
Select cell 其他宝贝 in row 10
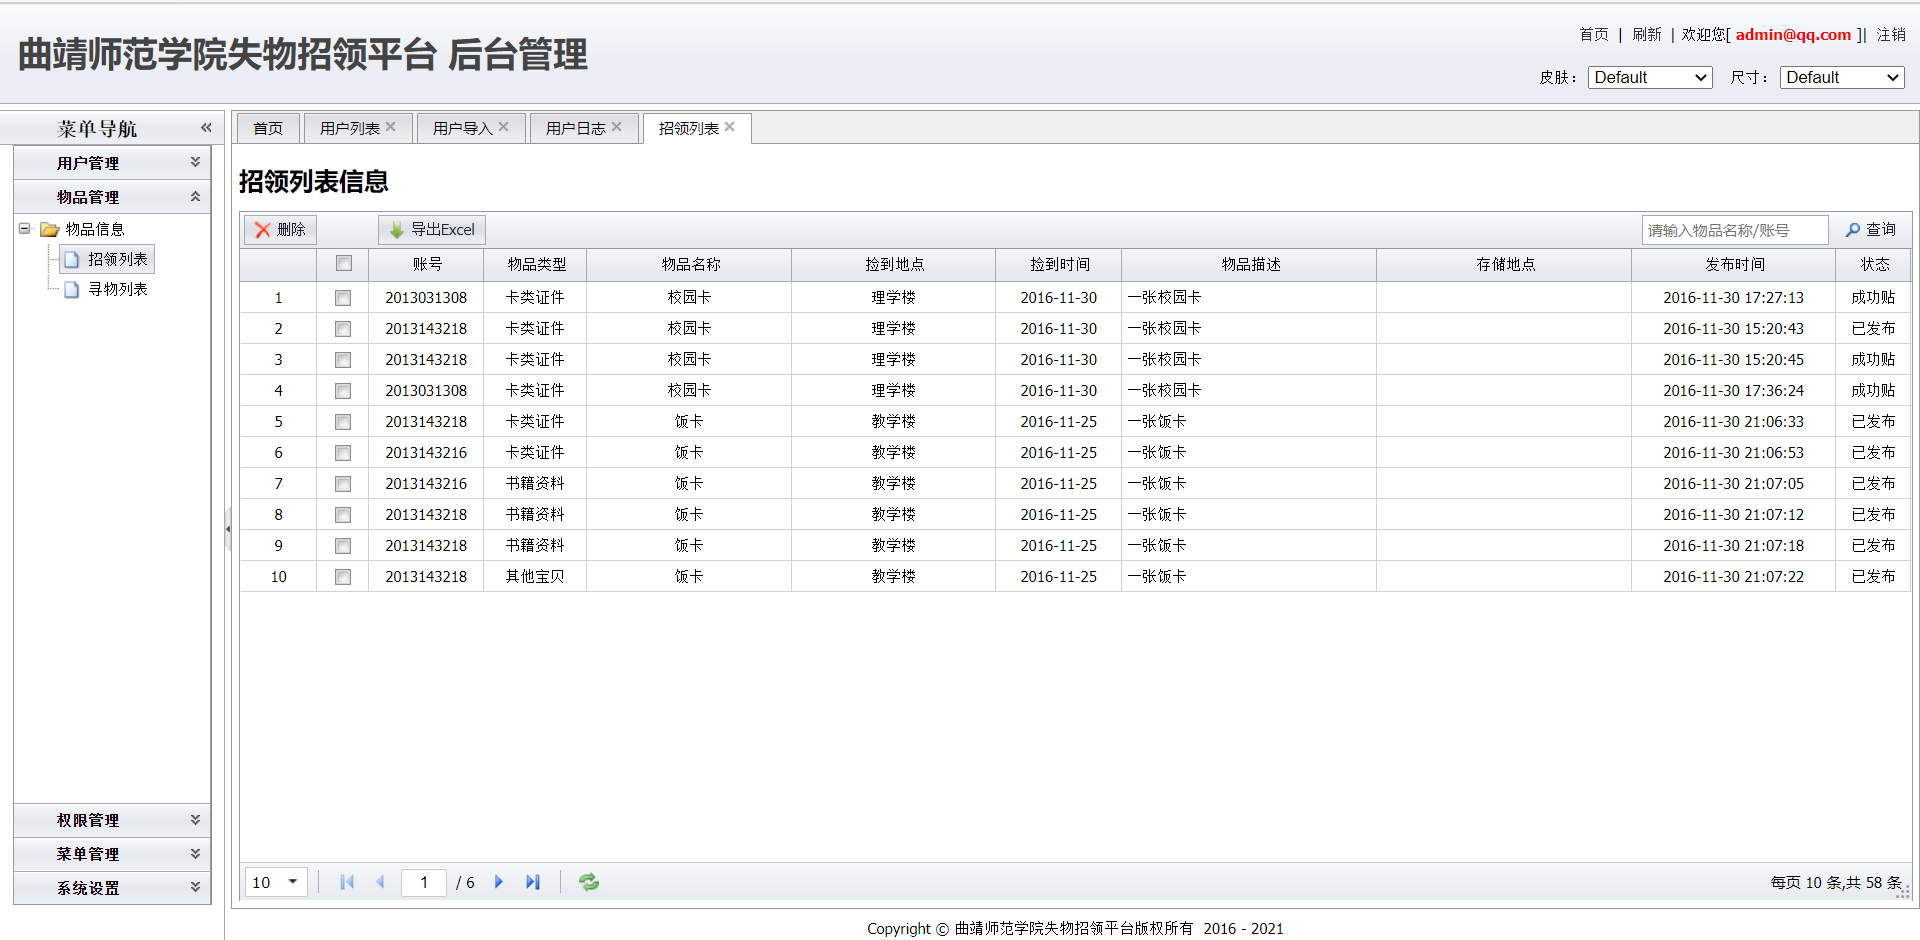pos(535,577)
